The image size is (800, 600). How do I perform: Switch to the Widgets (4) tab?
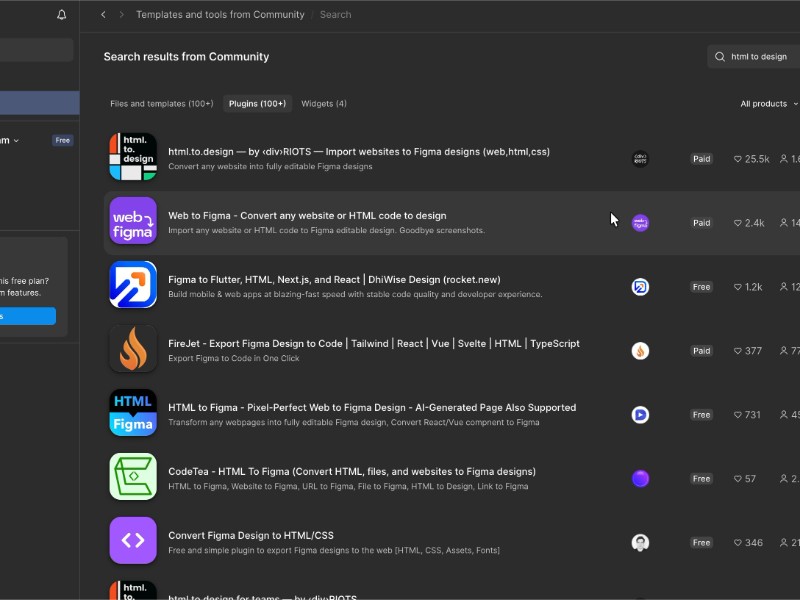(x=324, y=104)
